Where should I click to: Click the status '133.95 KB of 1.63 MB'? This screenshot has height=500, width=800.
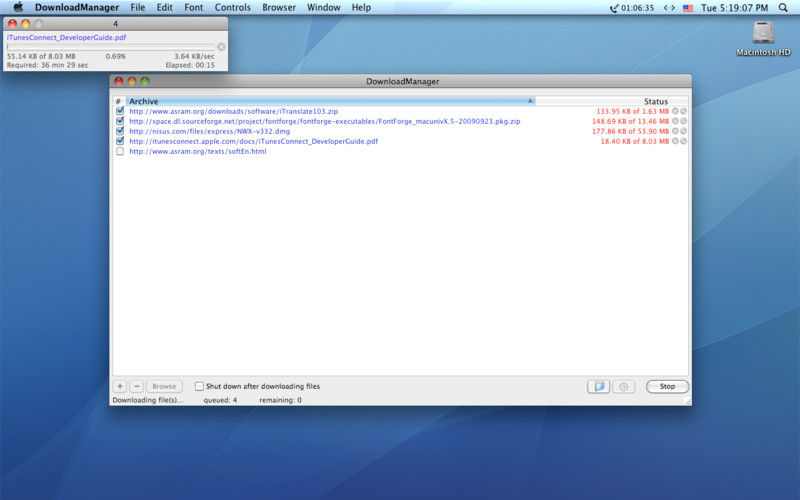pos(632,111)
